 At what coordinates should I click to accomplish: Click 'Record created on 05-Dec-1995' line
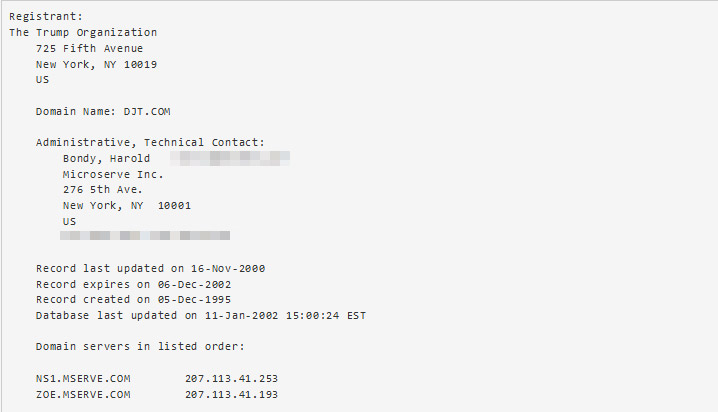pyautogui.click(x=133, y=299)
